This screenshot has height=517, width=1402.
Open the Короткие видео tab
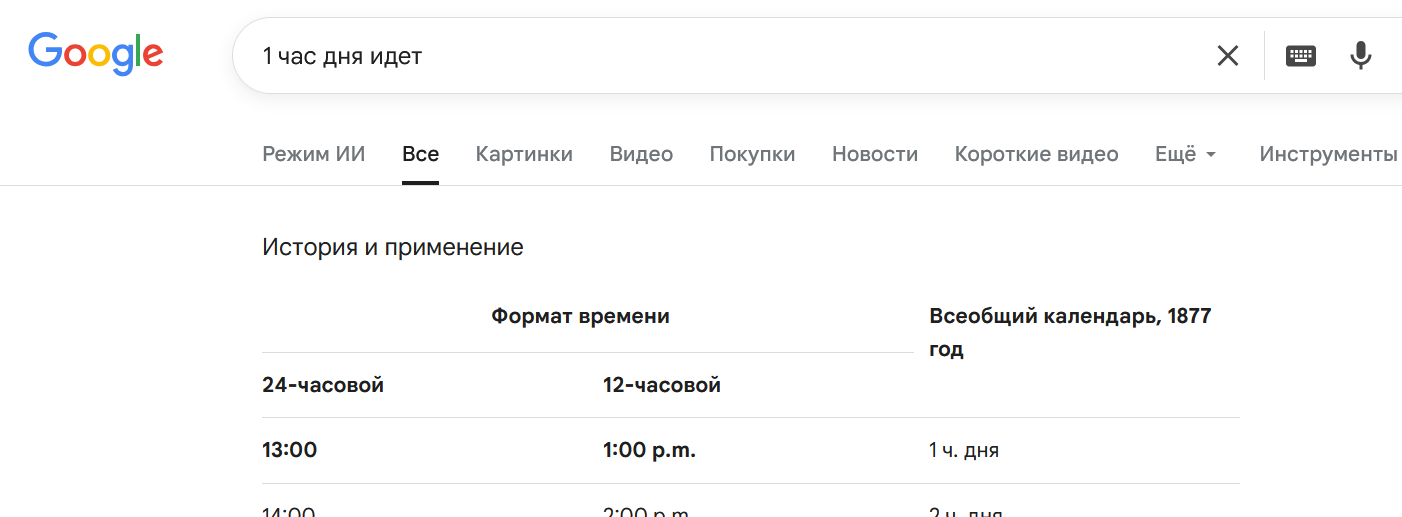click(x=1036, y=154)
